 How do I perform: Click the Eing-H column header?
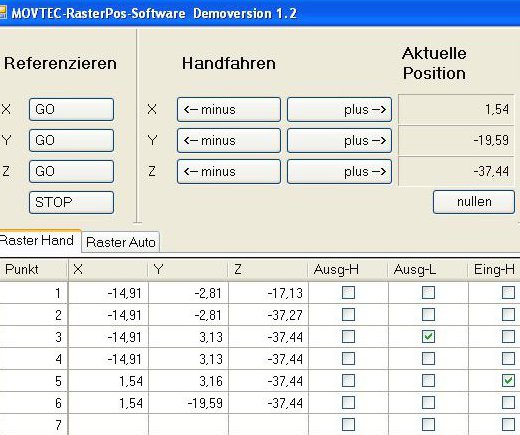pos(494,269)
